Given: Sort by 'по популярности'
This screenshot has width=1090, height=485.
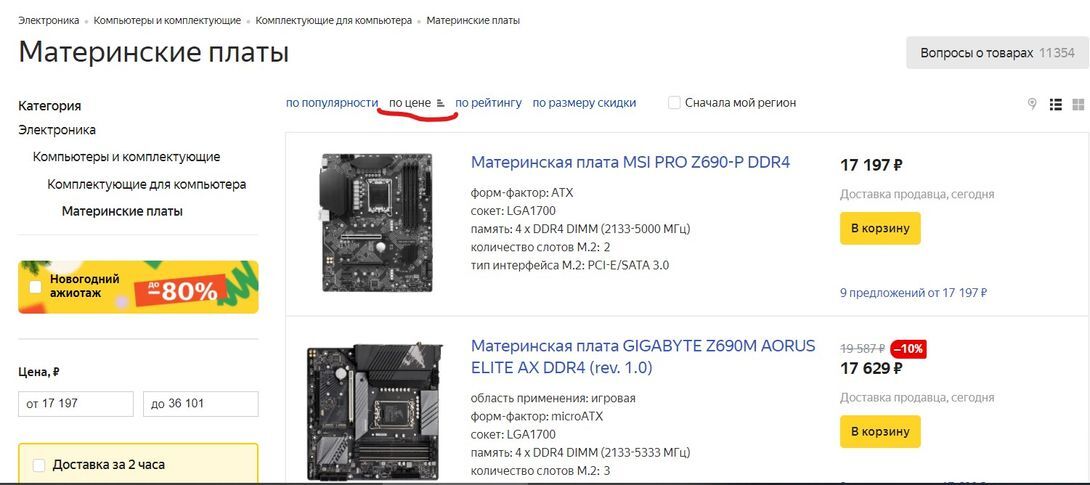Looking at the screenshot, I should [332, 103].
